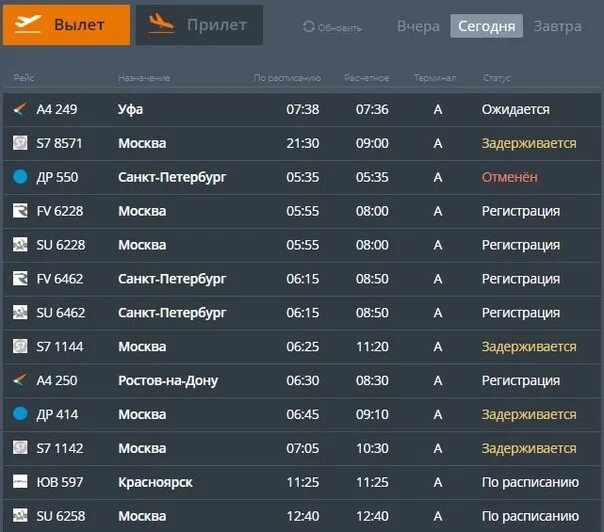This screenshot has height=532, width=604.
Task: Sort by the Статус column header
Action: tap(496, 78)
